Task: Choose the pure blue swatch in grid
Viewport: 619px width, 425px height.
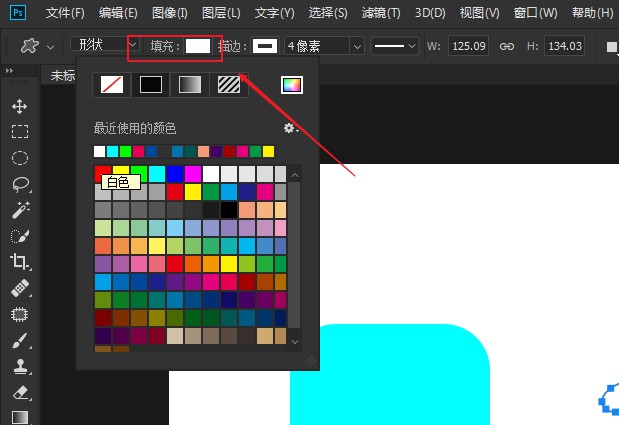Action: click(x=175, y=174)
